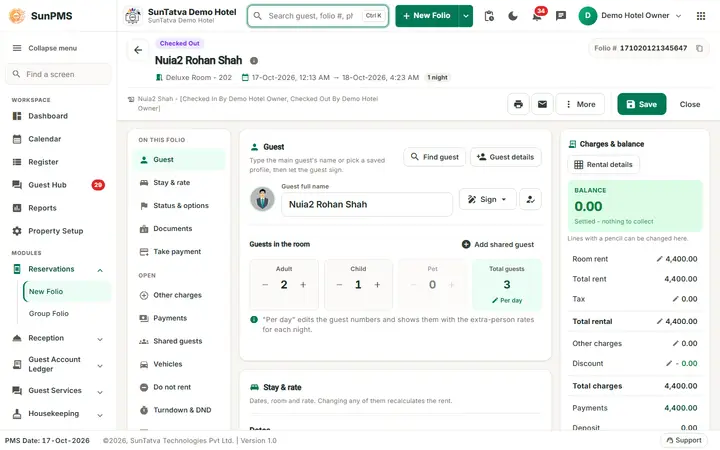Edit Other charges pencil icon
This screenshot has height=450, width=720.
675,343
